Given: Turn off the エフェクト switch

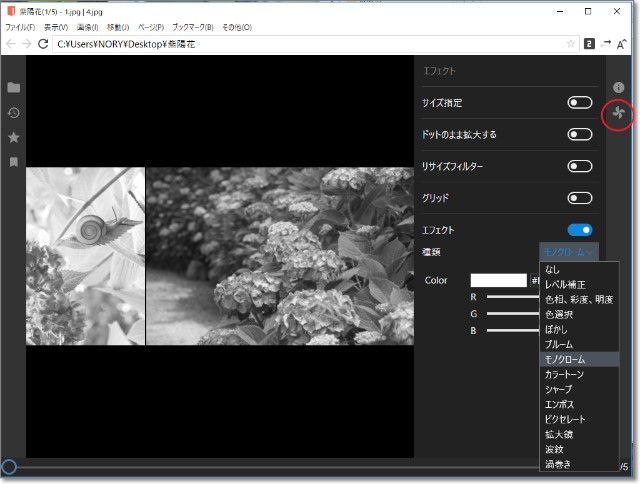Looking at the screenshot, I should coord(579,230).
